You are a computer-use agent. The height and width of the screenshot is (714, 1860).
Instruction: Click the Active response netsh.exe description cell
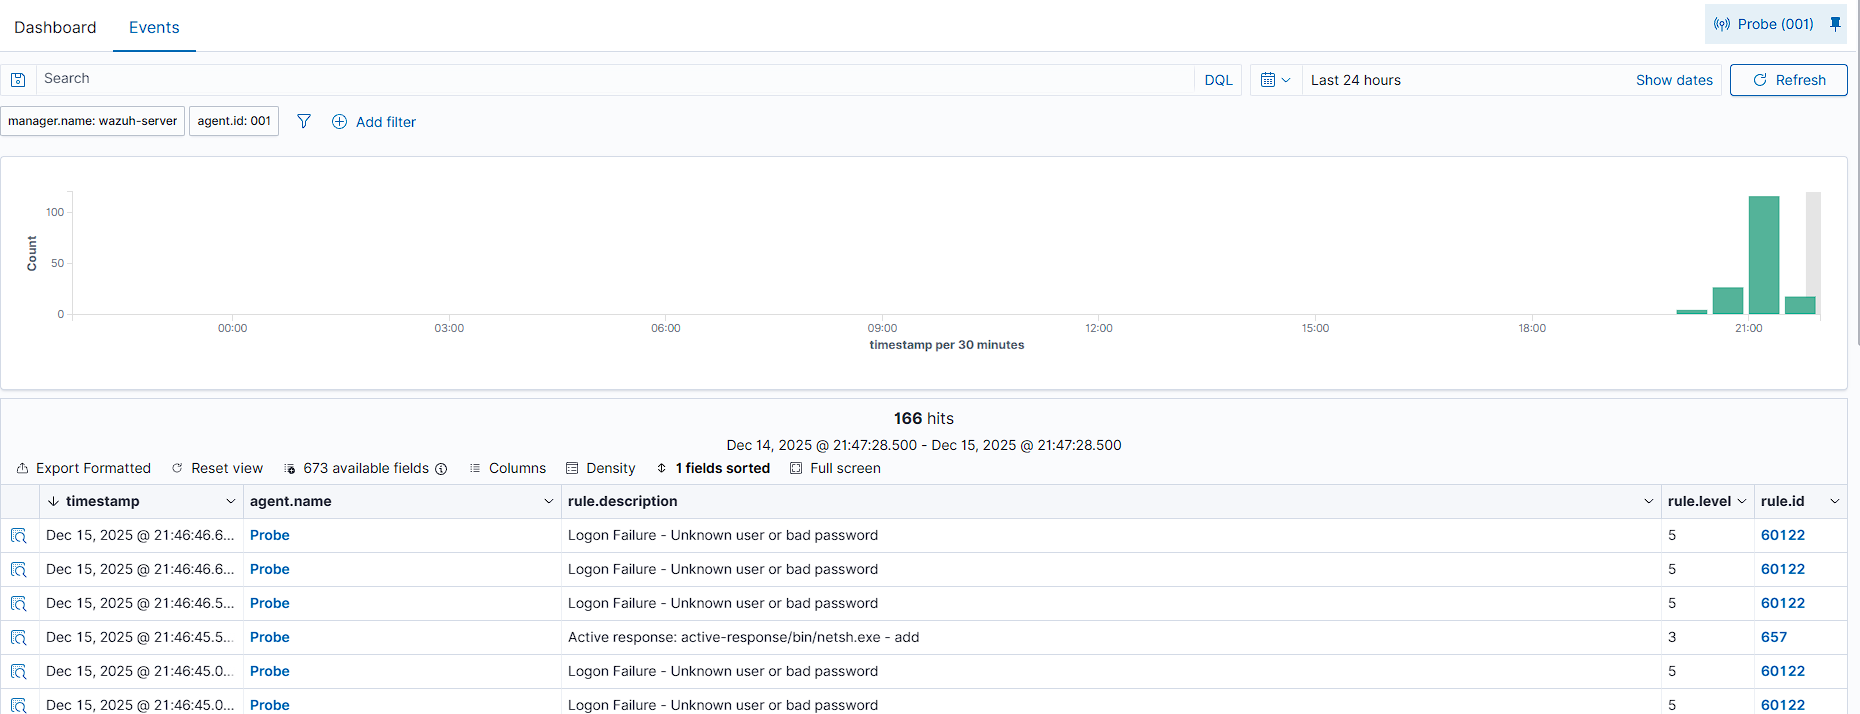[x=1111, y=637]
